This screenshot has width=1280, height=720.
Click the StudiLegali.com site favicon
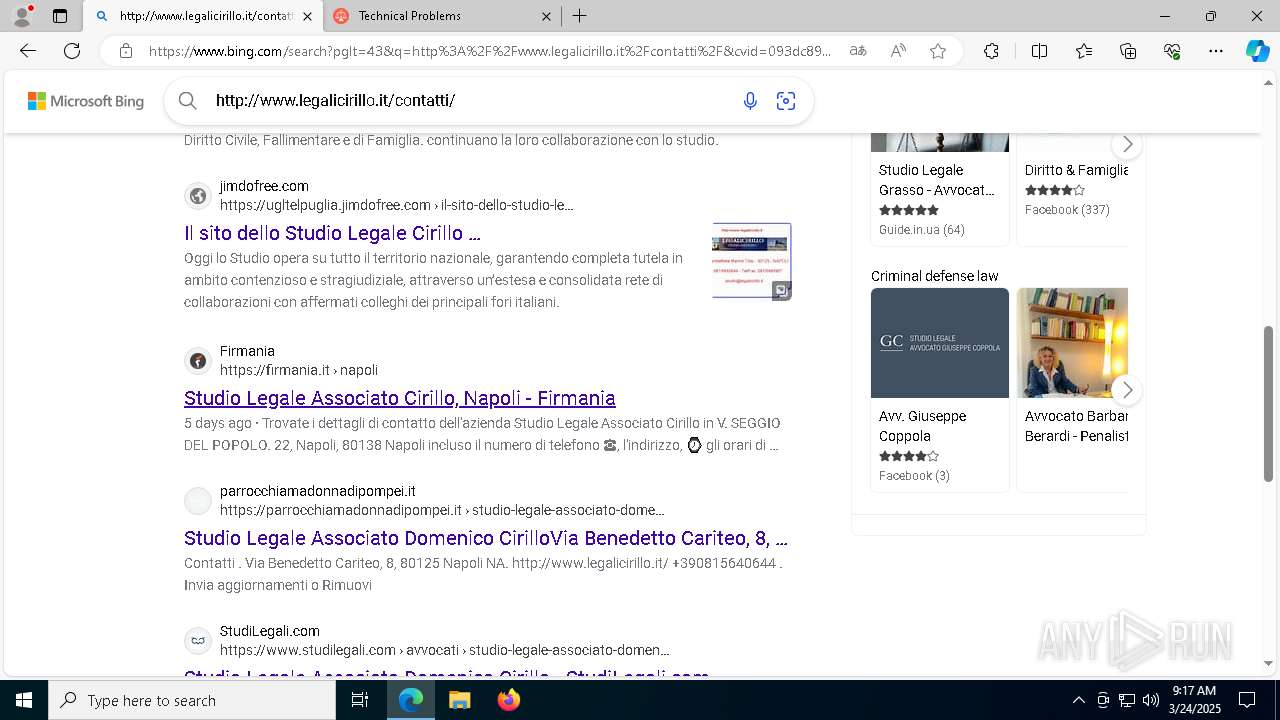(x=198, y=641)
